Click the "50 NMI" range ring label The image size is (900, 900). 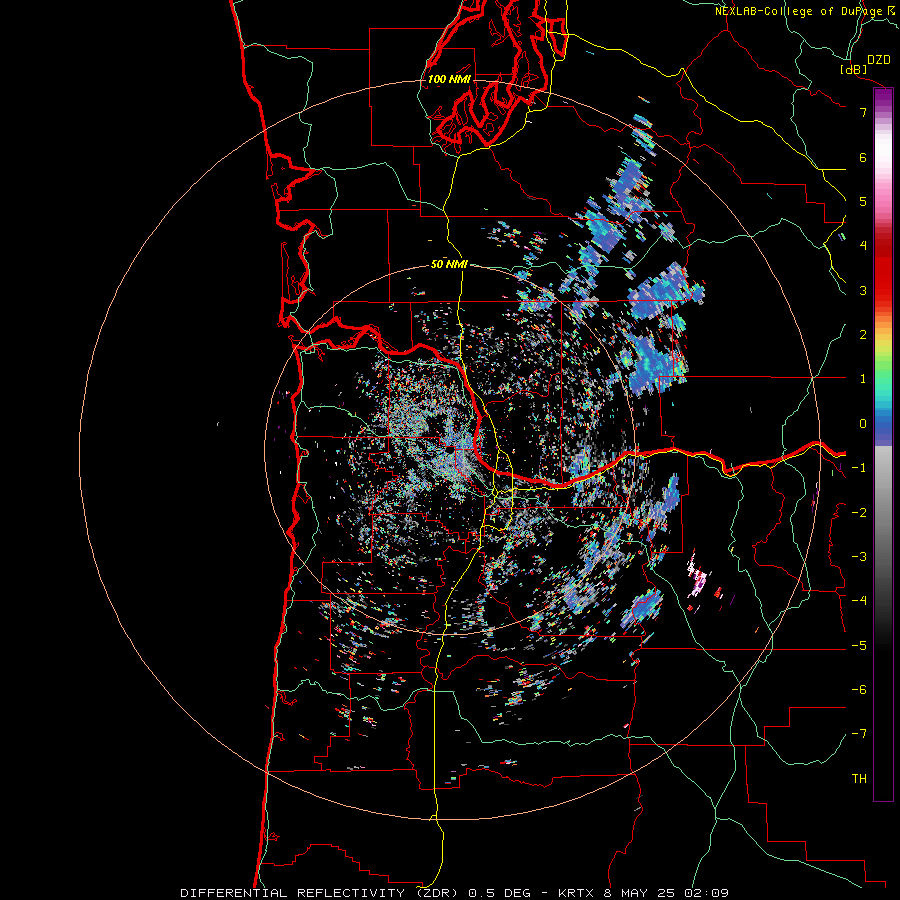449,264
